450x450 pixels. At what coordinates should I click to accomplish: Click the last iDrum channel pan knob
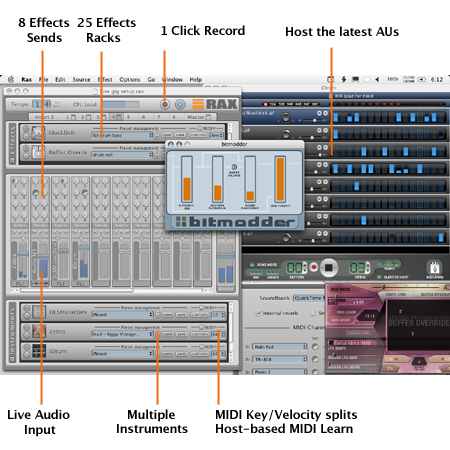pos(286,238)
